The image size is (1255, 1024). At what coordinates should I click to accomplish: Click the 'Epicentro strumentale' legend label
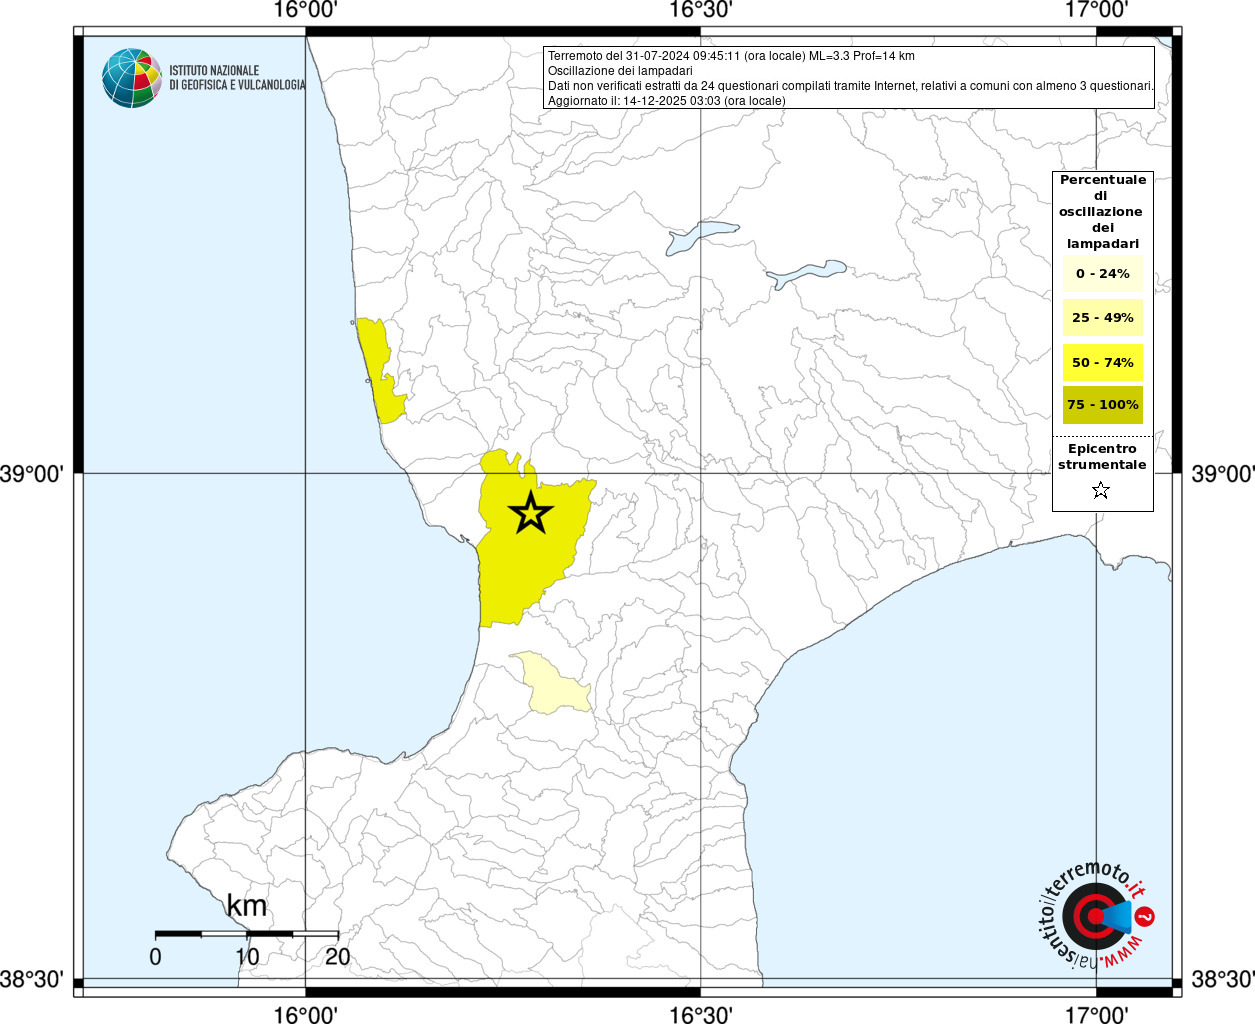tap(1102, 457)
